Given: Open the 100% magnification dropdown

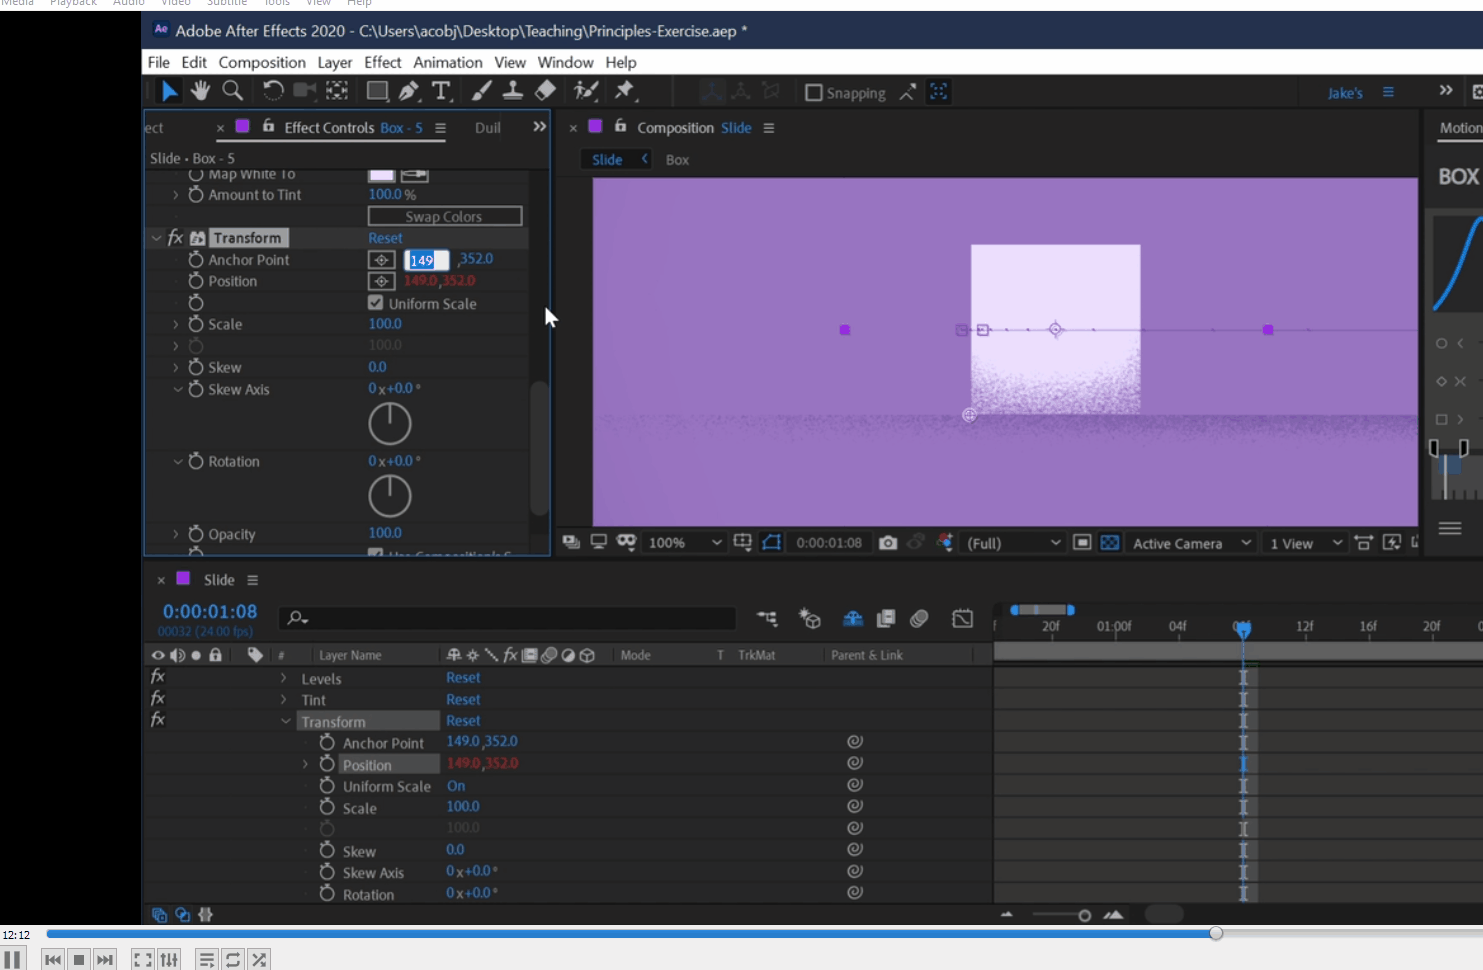Looking at the screenshot, I should tap(685, 542).
